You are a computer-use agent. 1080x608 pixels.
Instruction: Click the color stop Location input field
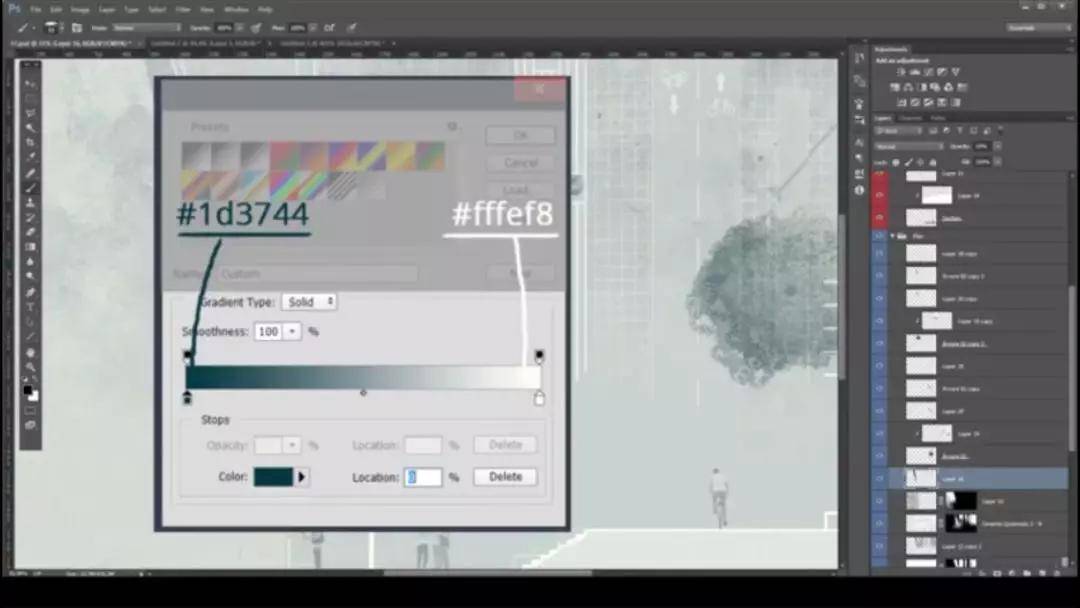[x=423, y=478]
